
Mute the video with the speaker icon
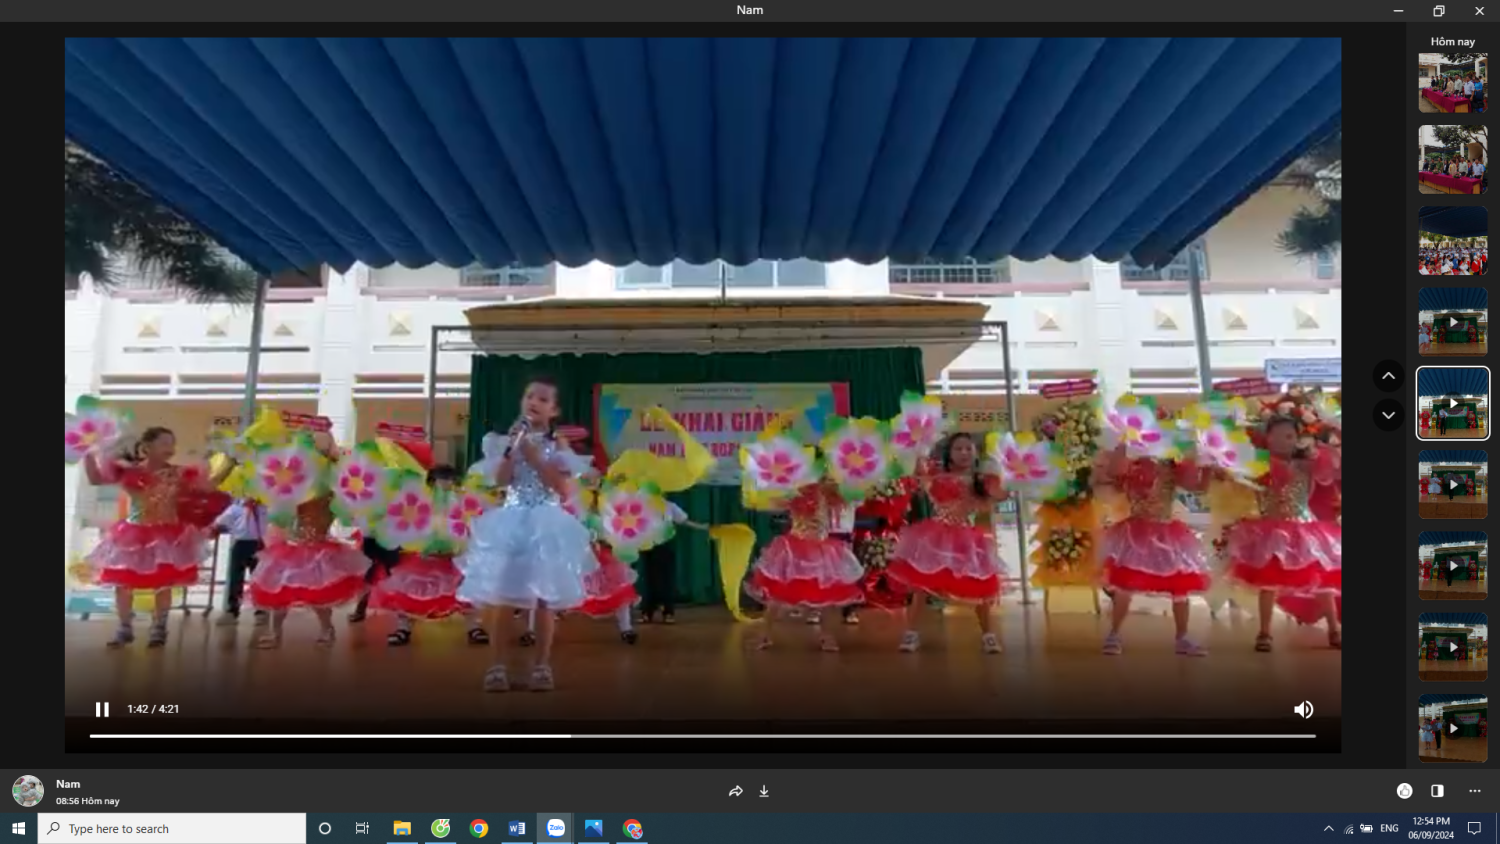click(1303, 709)
